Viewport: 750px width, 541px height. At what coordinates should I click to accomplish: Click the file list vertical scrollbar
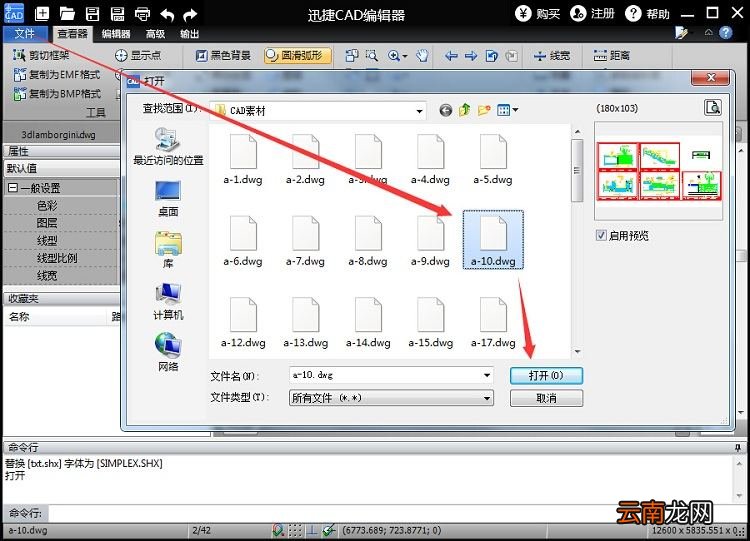tap(577, 241)
